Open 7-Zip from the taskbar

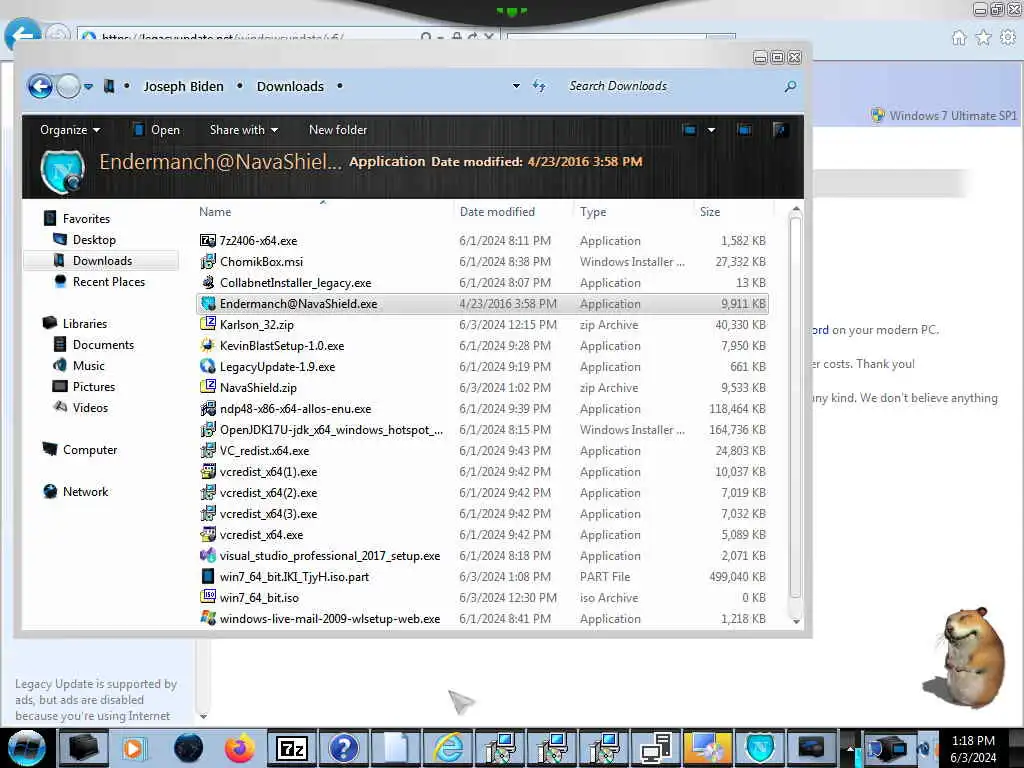click(292, 748)
